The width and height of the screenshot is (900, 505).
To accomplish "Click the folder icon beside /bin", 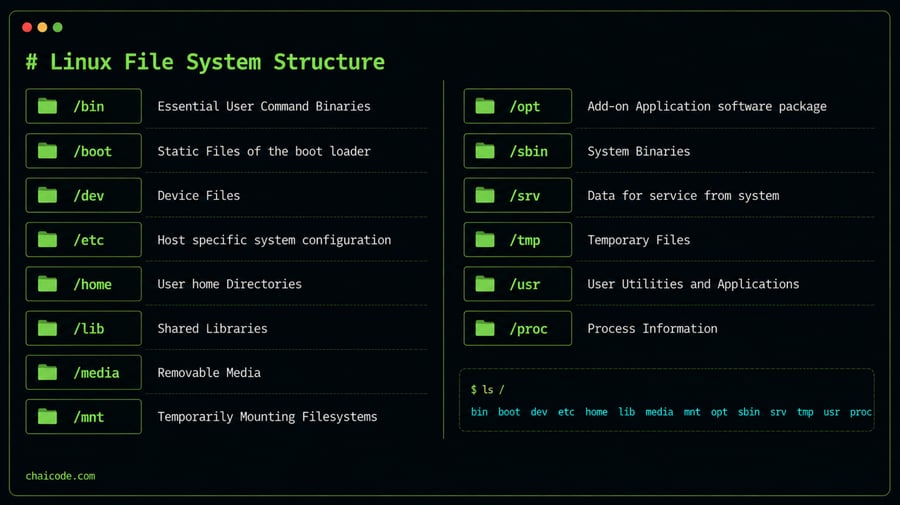I will point(47,106).
